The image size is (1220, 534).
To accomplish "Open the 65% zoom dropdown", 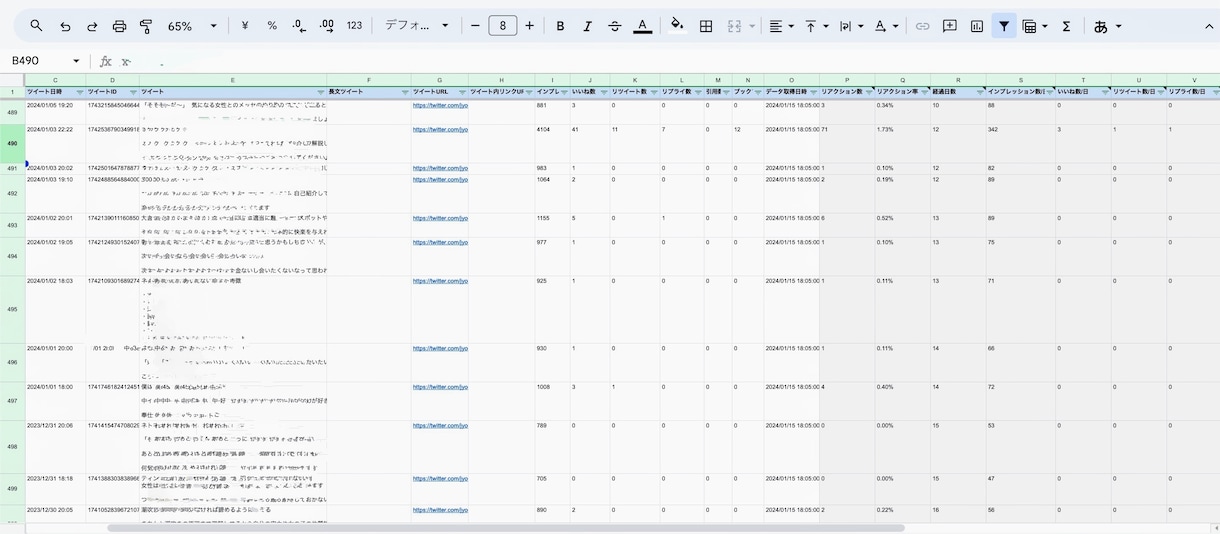I will click(192, 26).
